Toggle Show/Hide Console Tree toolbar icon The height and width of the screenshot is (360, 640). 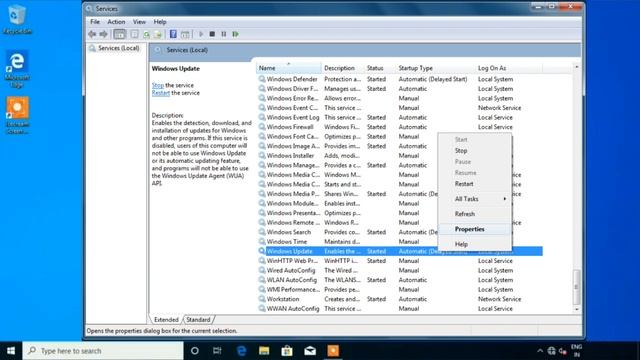(120, 34)
